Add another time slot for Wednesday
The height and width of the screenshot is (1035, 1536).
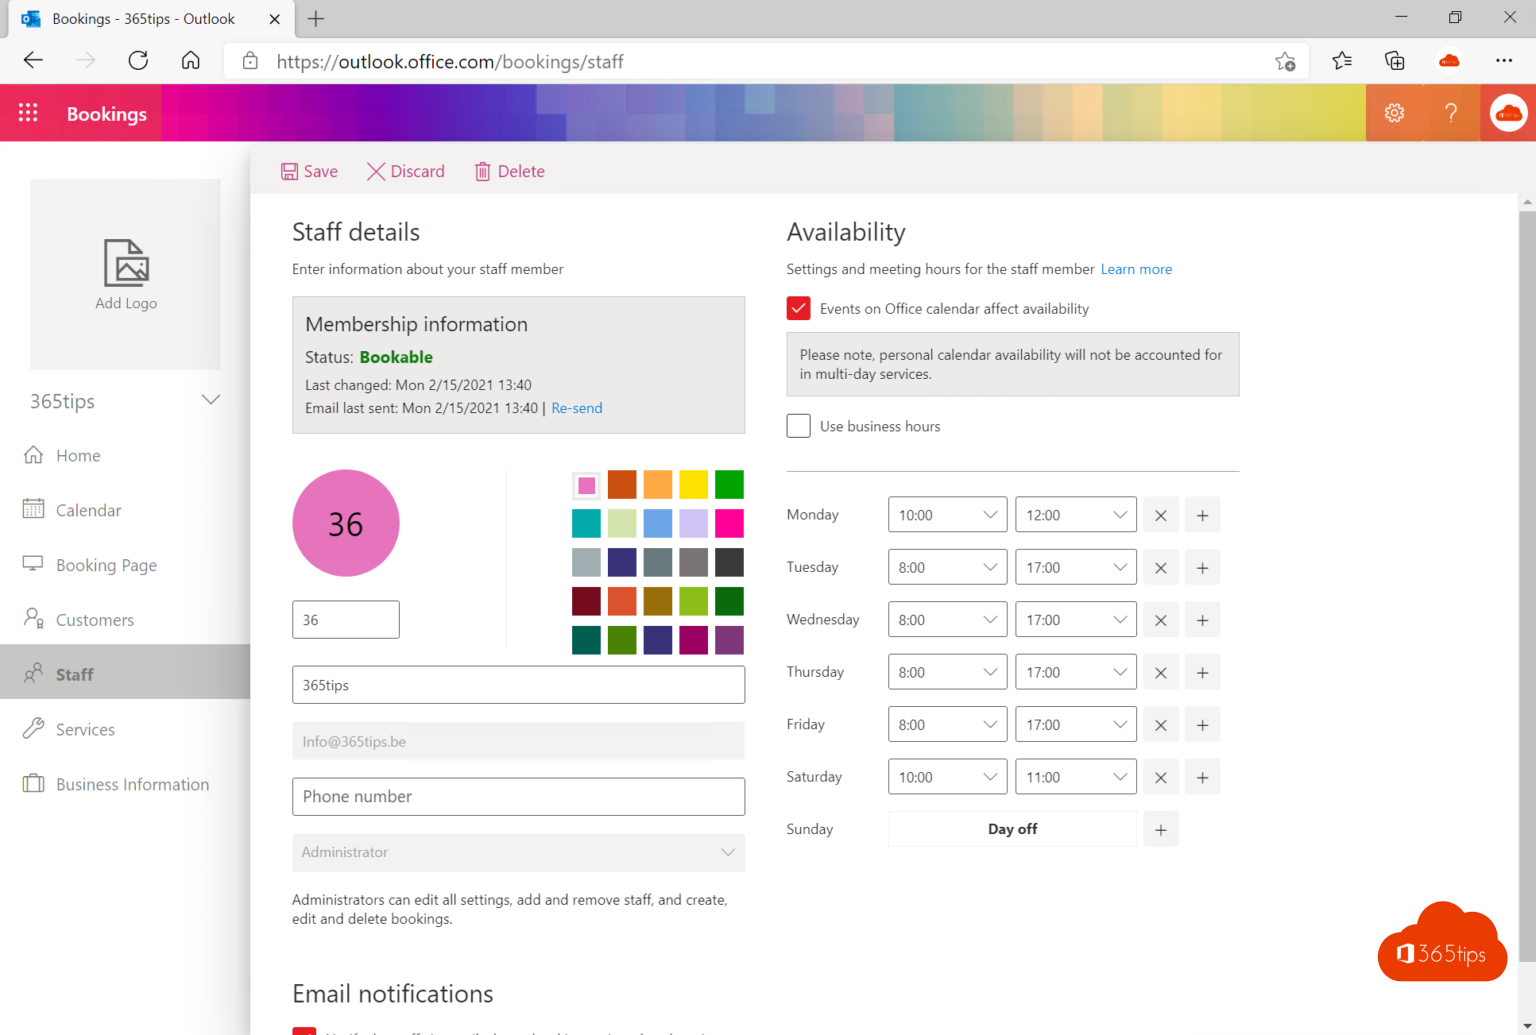(1202, 621)
